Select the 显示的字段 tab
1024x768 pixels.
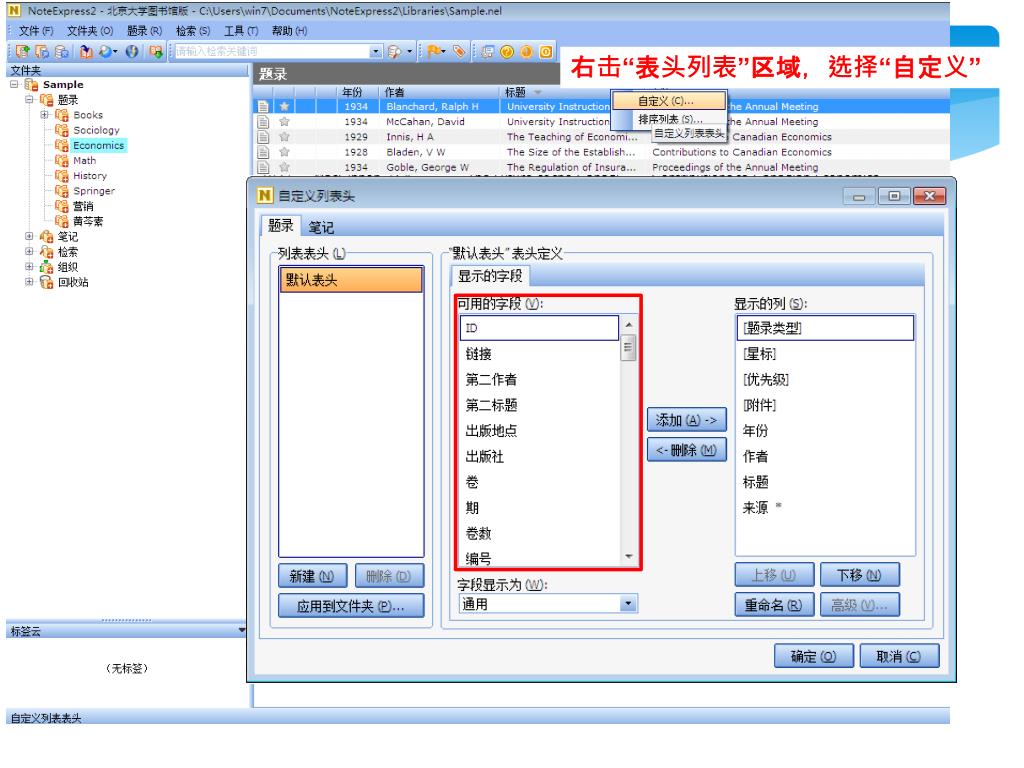coord(490,276)
